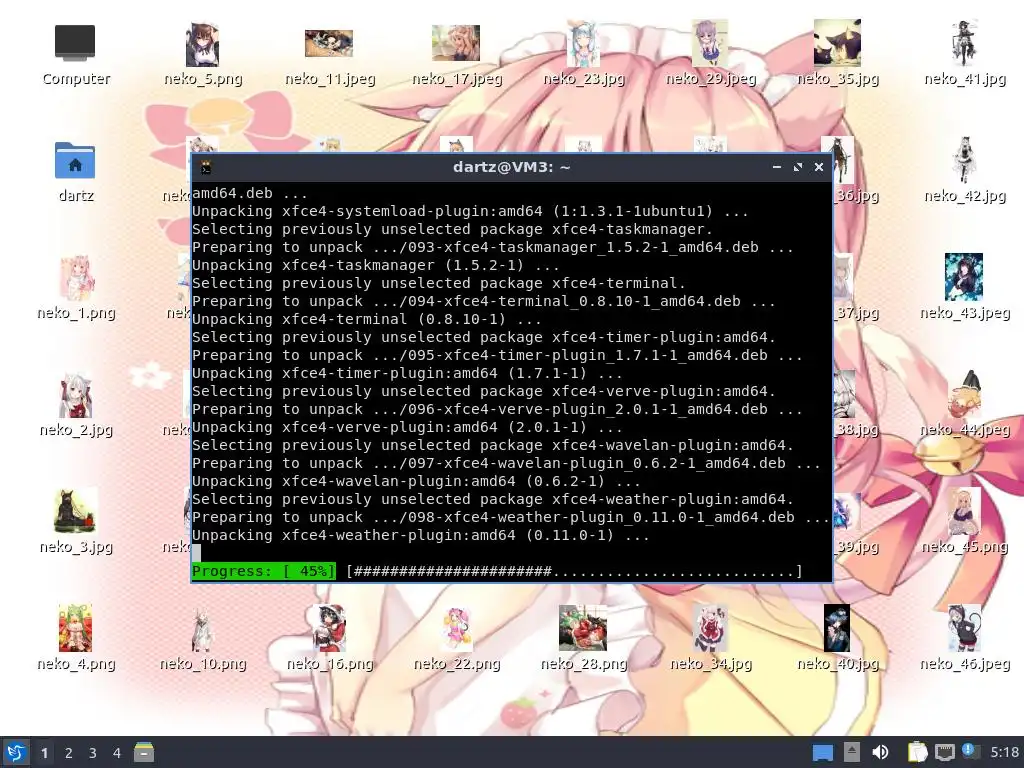
Task: Open the removable media eject tray icon
Action: 852,752
